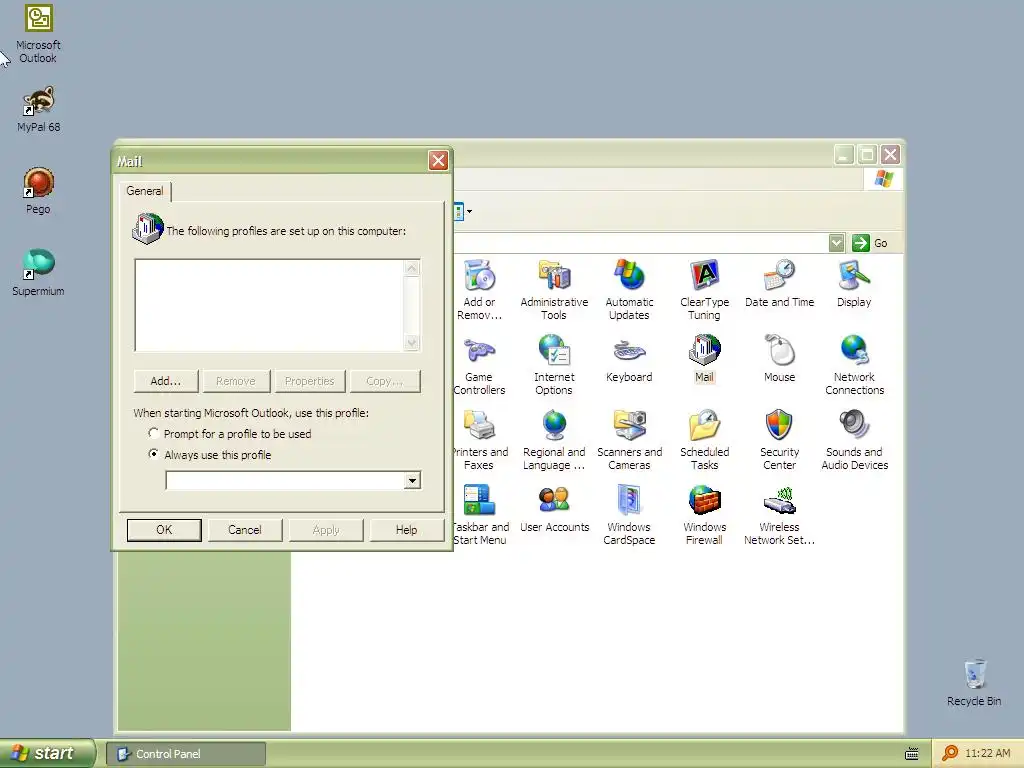Click Cancel in the Mail dialog
The image size is (1024, 768).
pyautogui.click(x=245, y=530)
